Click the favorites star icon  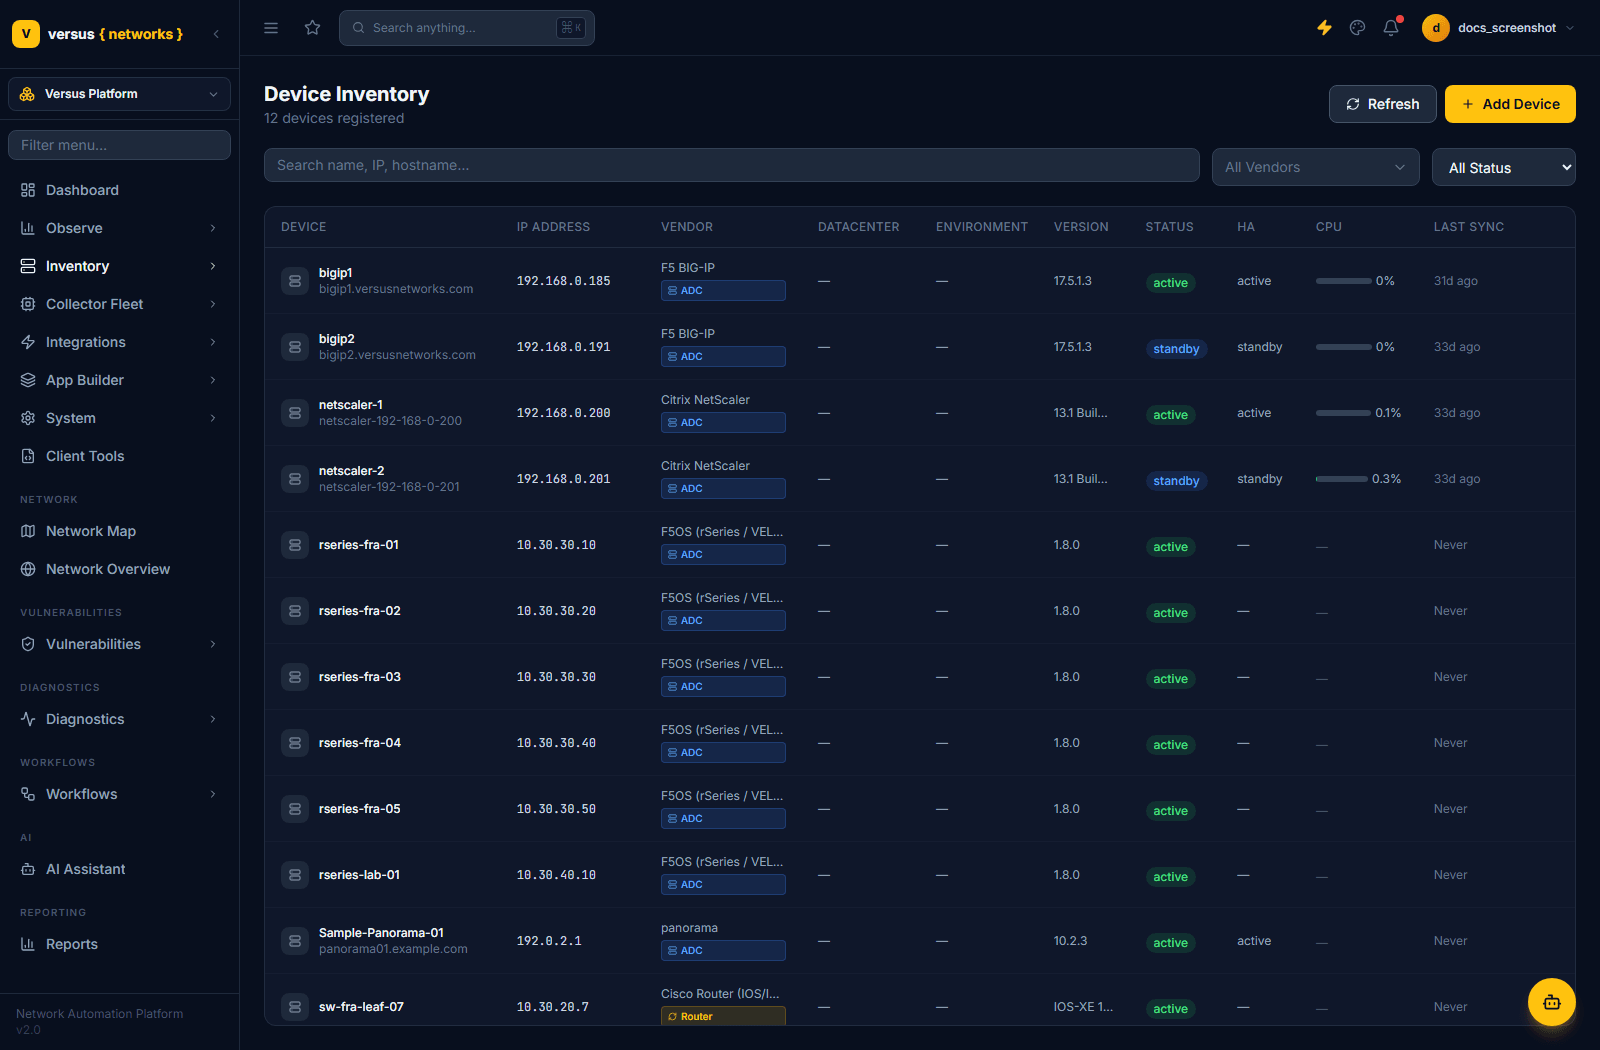coord(313,28)
